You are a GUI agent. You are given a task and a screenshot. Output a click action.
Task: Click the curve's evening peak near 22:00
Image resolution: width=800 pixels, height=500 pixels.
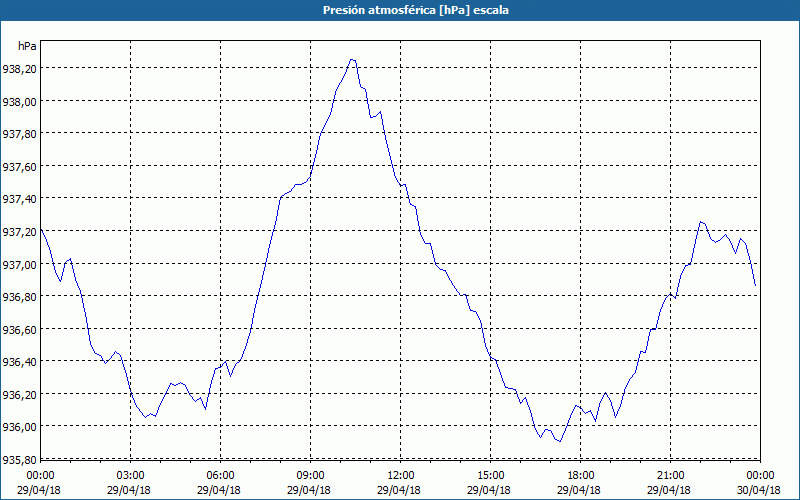coord(701,221)
